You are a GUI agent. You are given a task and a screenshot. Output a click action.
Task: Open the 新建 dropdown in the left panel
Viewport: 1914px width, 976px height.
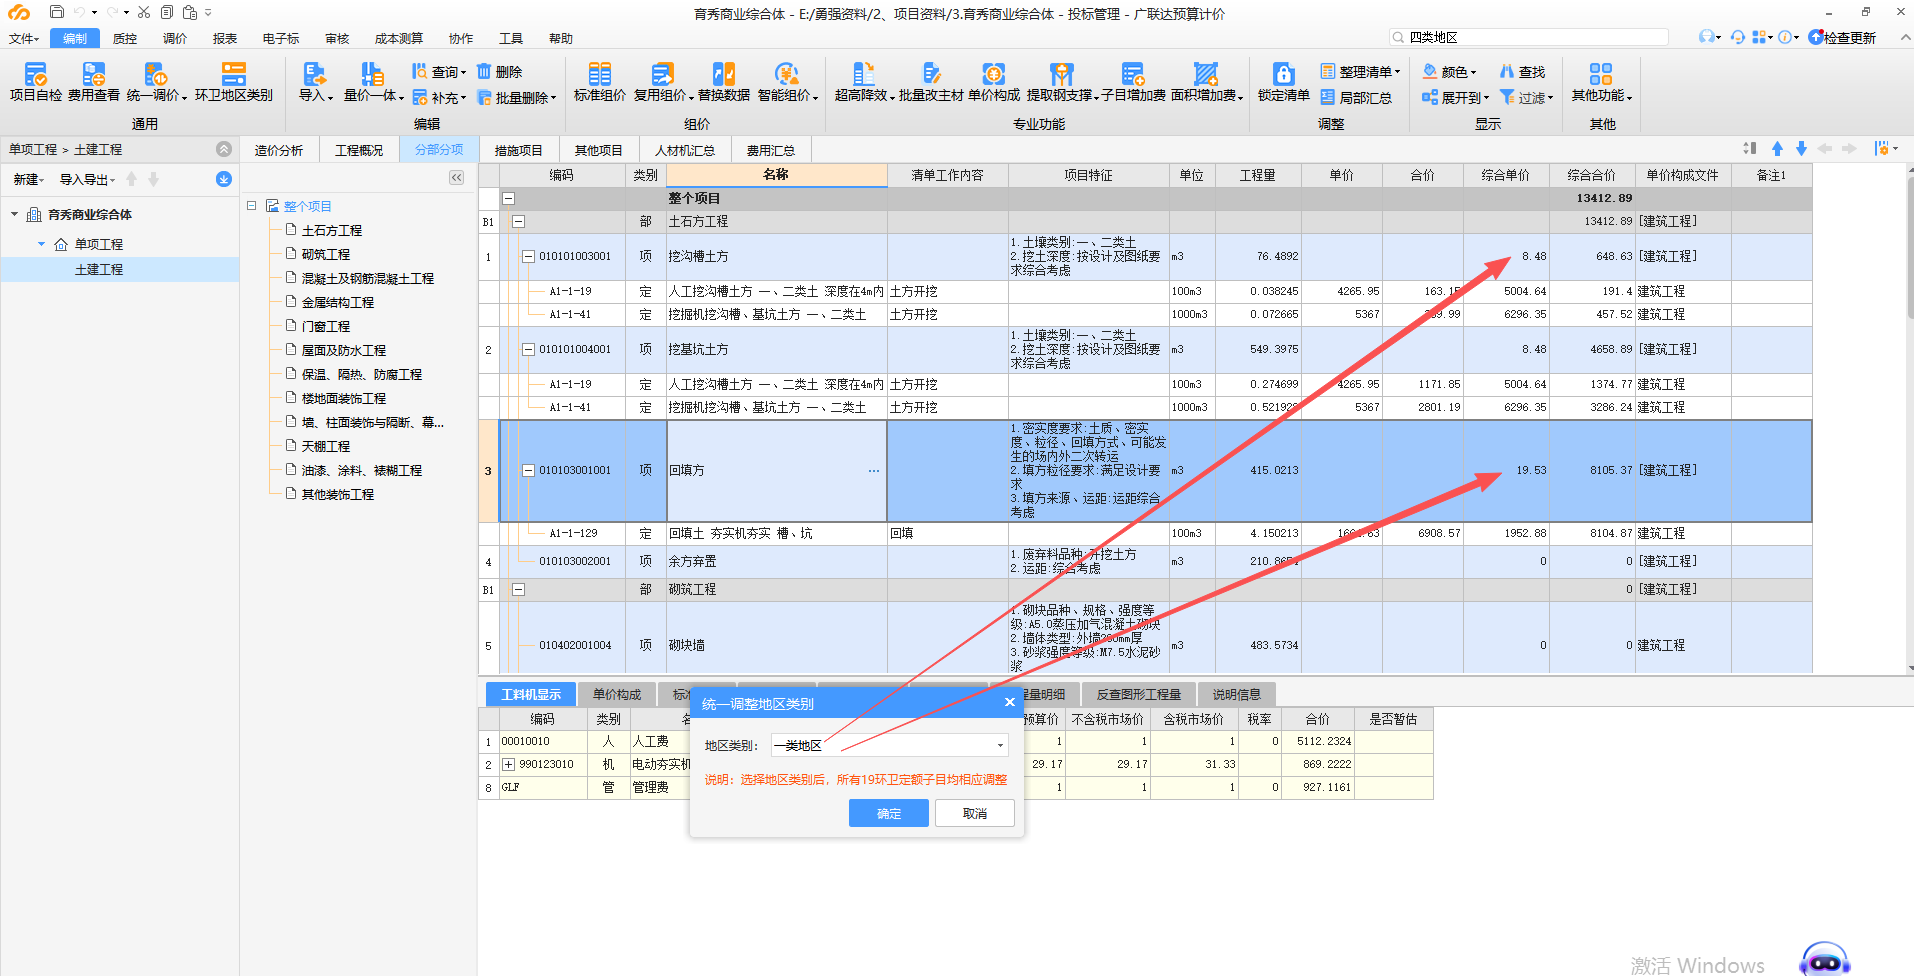click(x=28, y=179)
